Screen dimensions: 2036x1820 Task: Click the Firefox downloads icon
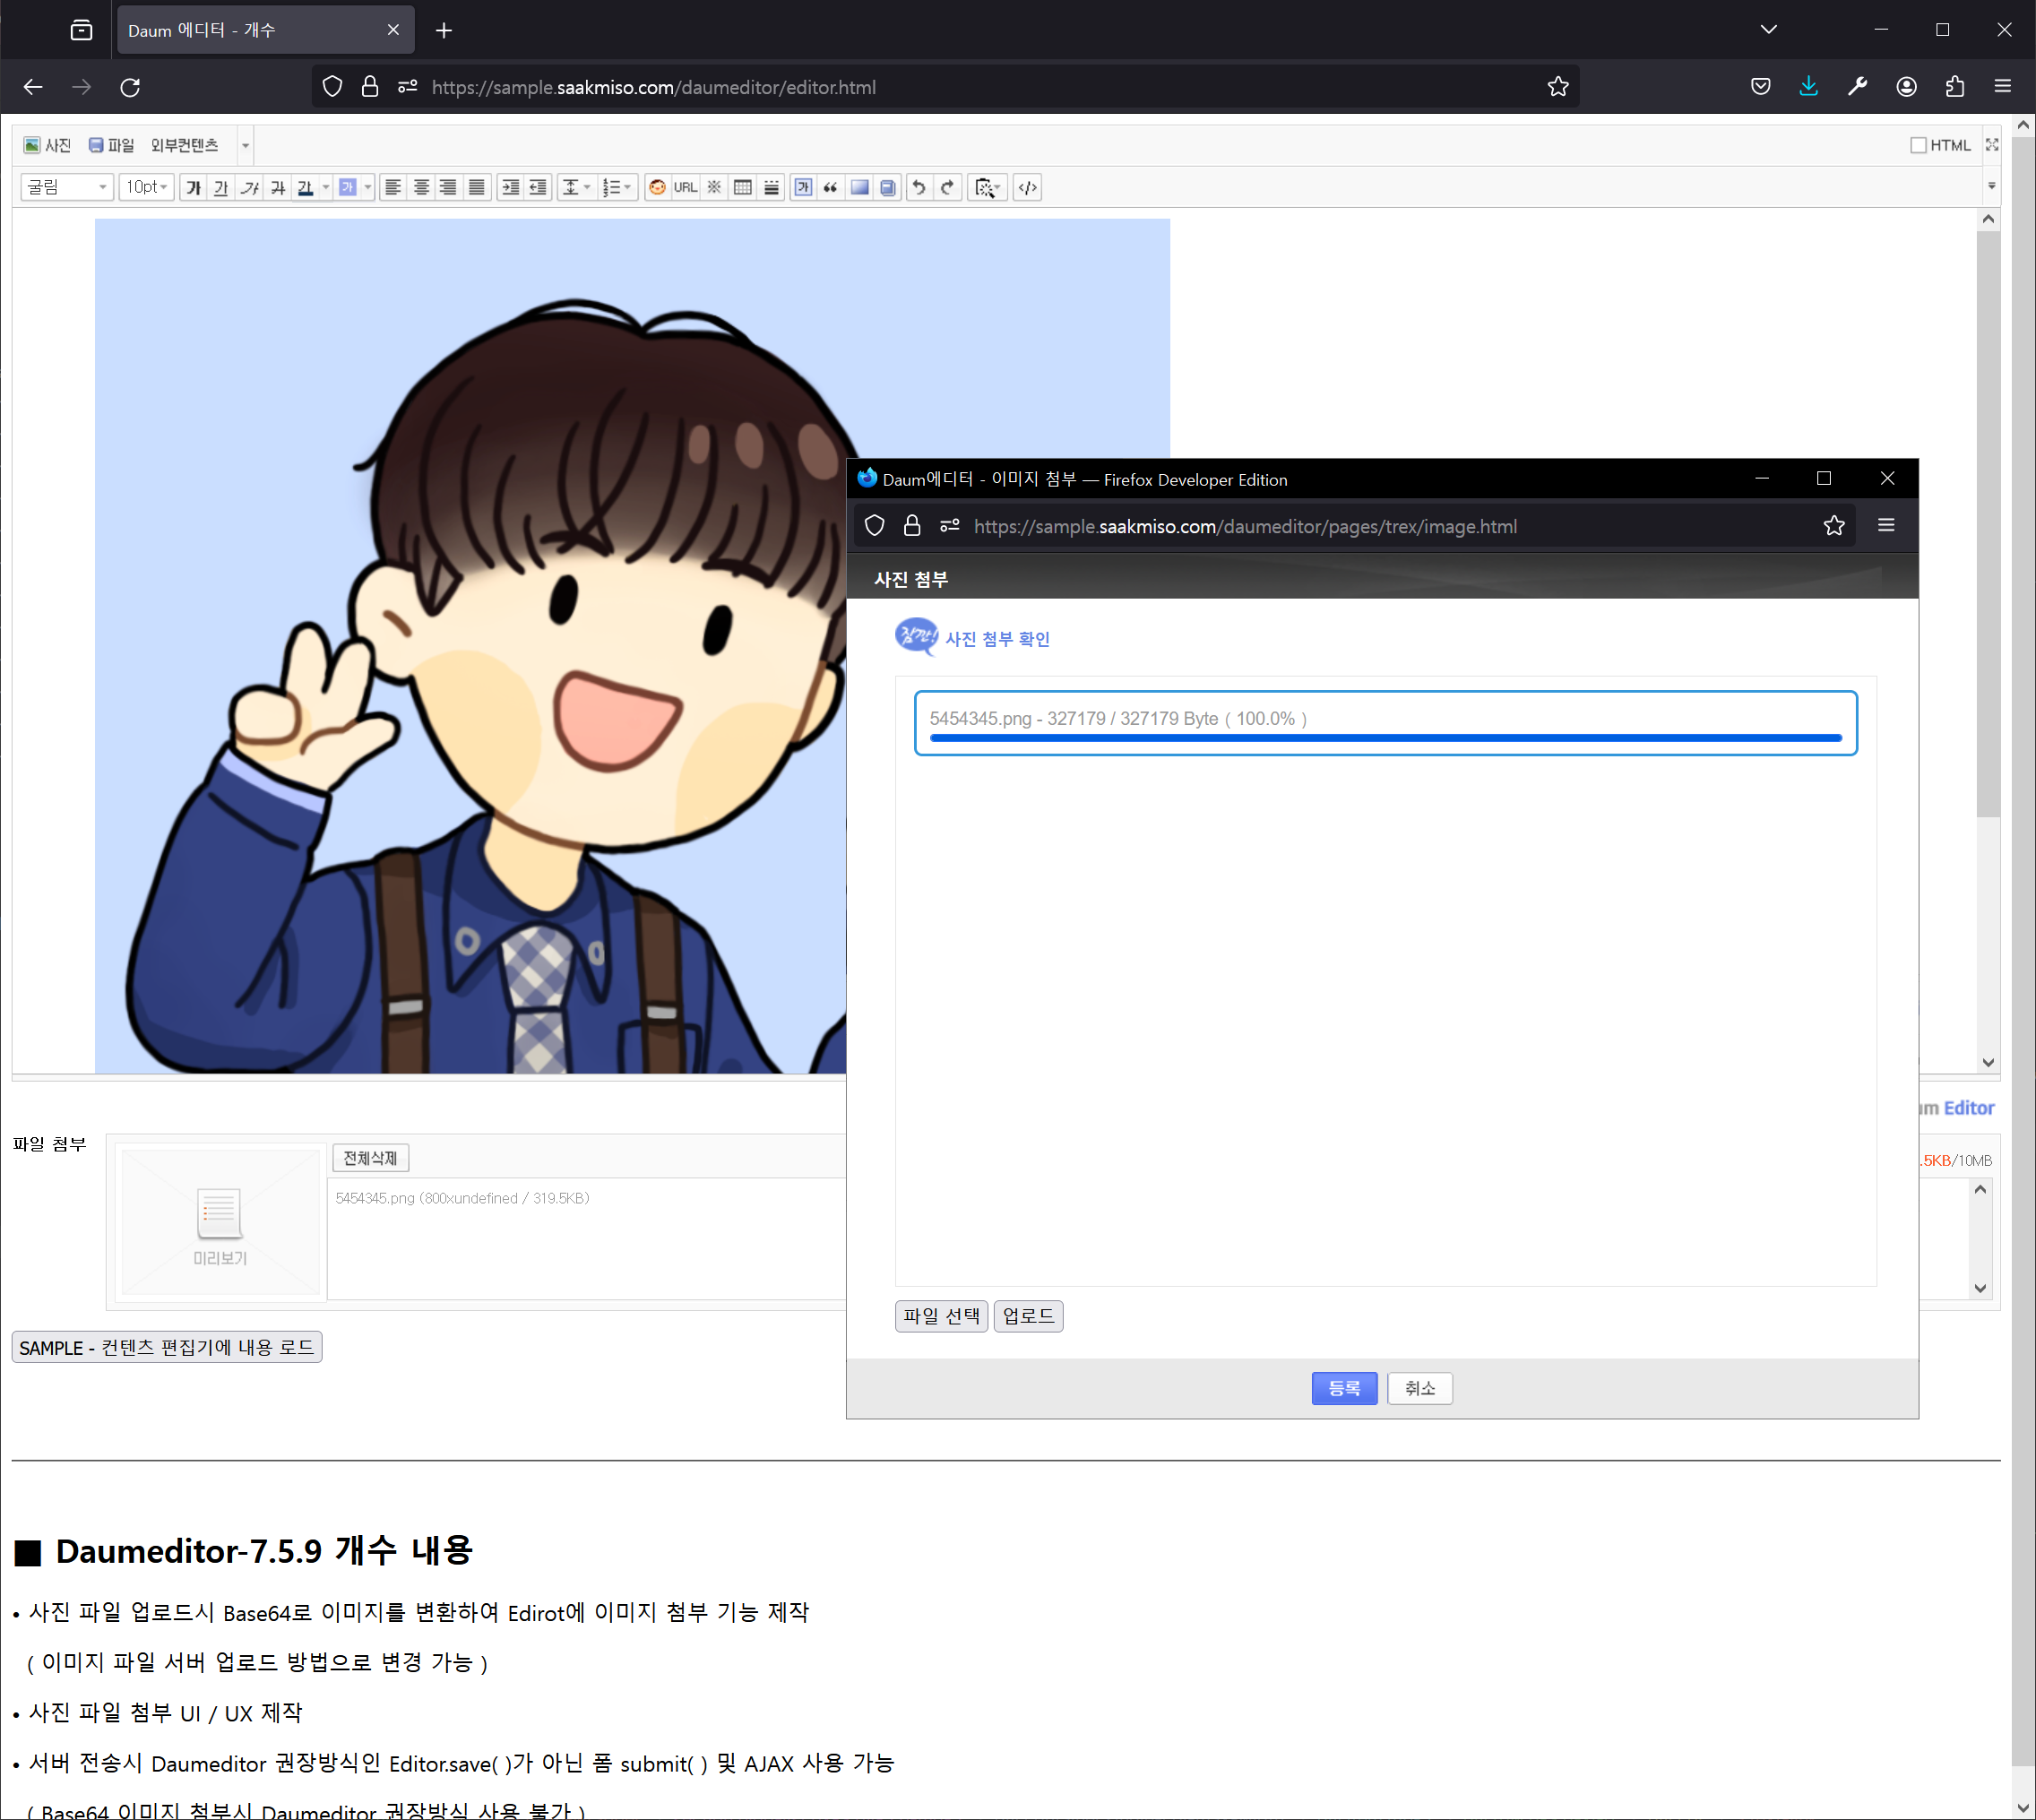click(x=1809, y=87)
